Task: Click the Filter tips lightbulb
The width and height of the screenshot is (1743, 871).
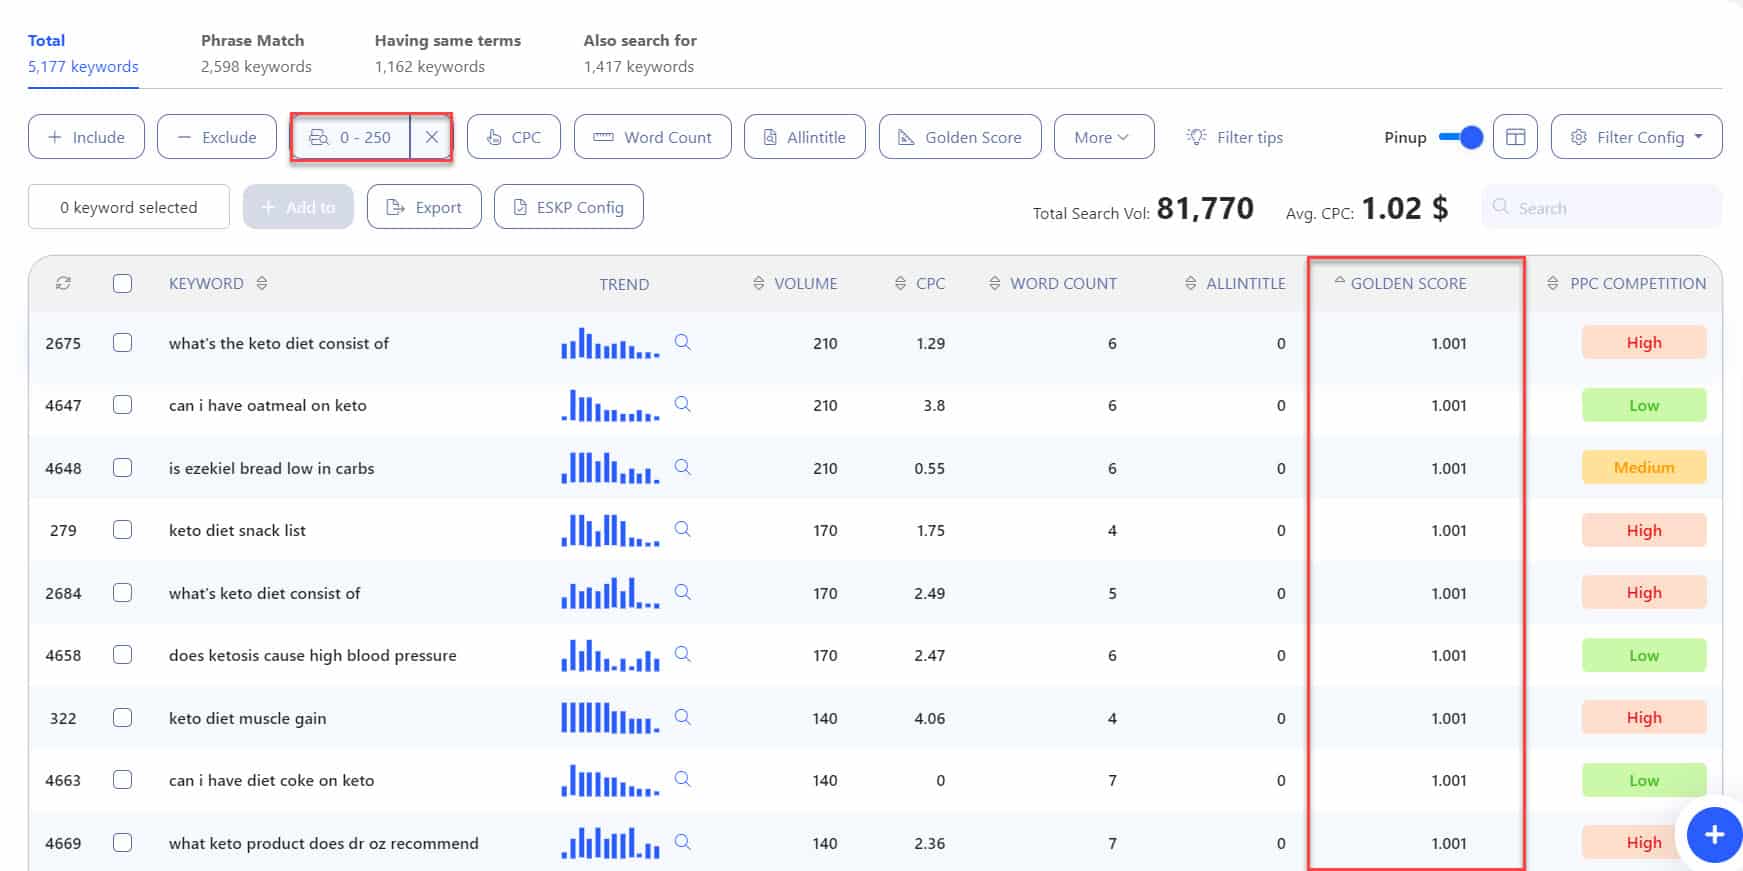Action: point(1196,137)
